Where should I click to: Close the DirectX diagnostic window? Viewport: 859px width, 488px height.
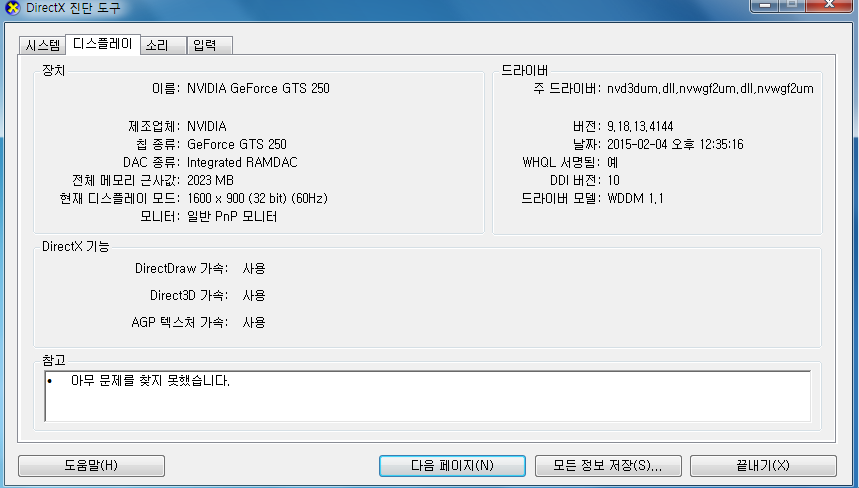(829, 5)
